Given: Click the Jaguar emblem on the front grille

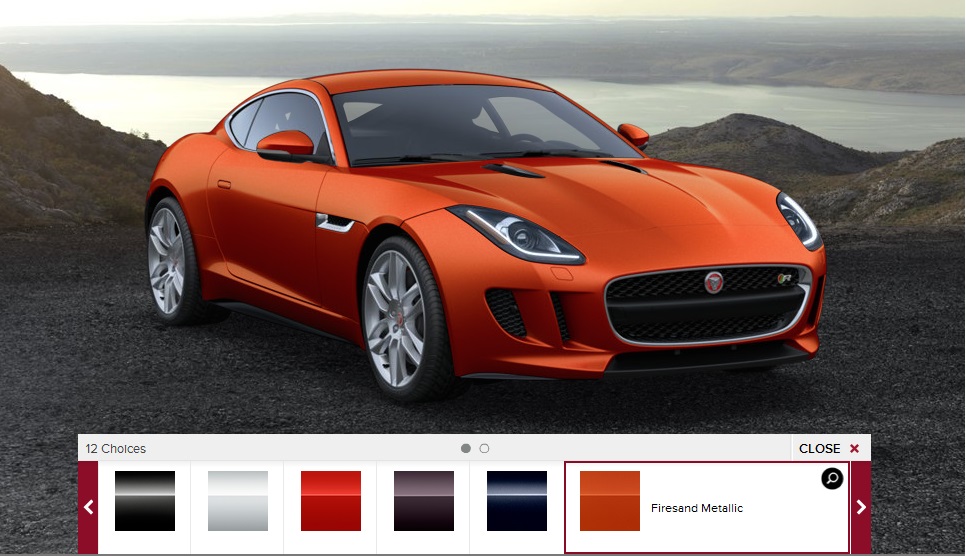Looking at the screenshot, I should [x=713, y=282].
